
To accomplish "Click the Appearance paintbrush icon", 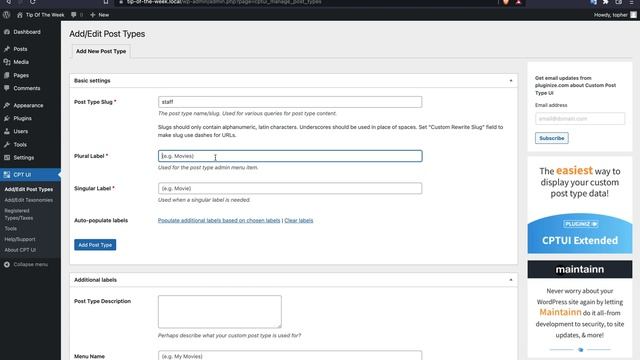I will (7, 105).
